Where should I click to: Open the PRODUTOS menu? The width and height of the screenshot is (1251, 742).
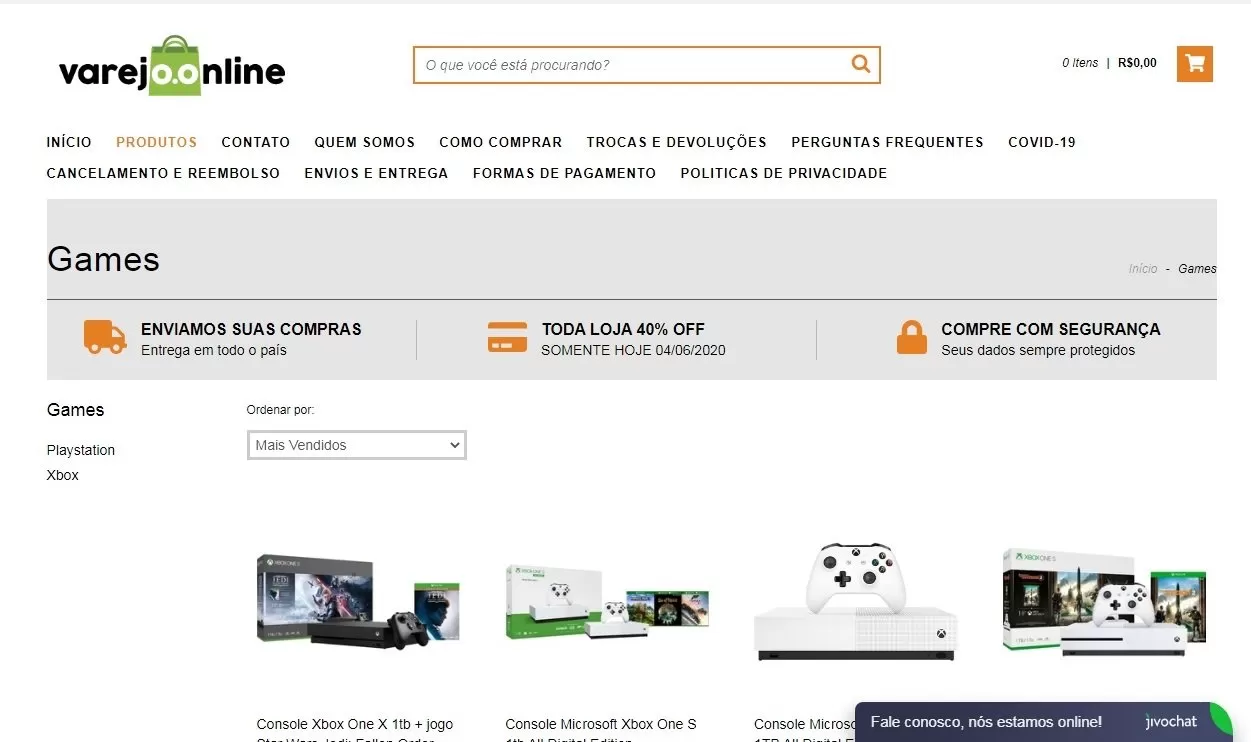157,142
